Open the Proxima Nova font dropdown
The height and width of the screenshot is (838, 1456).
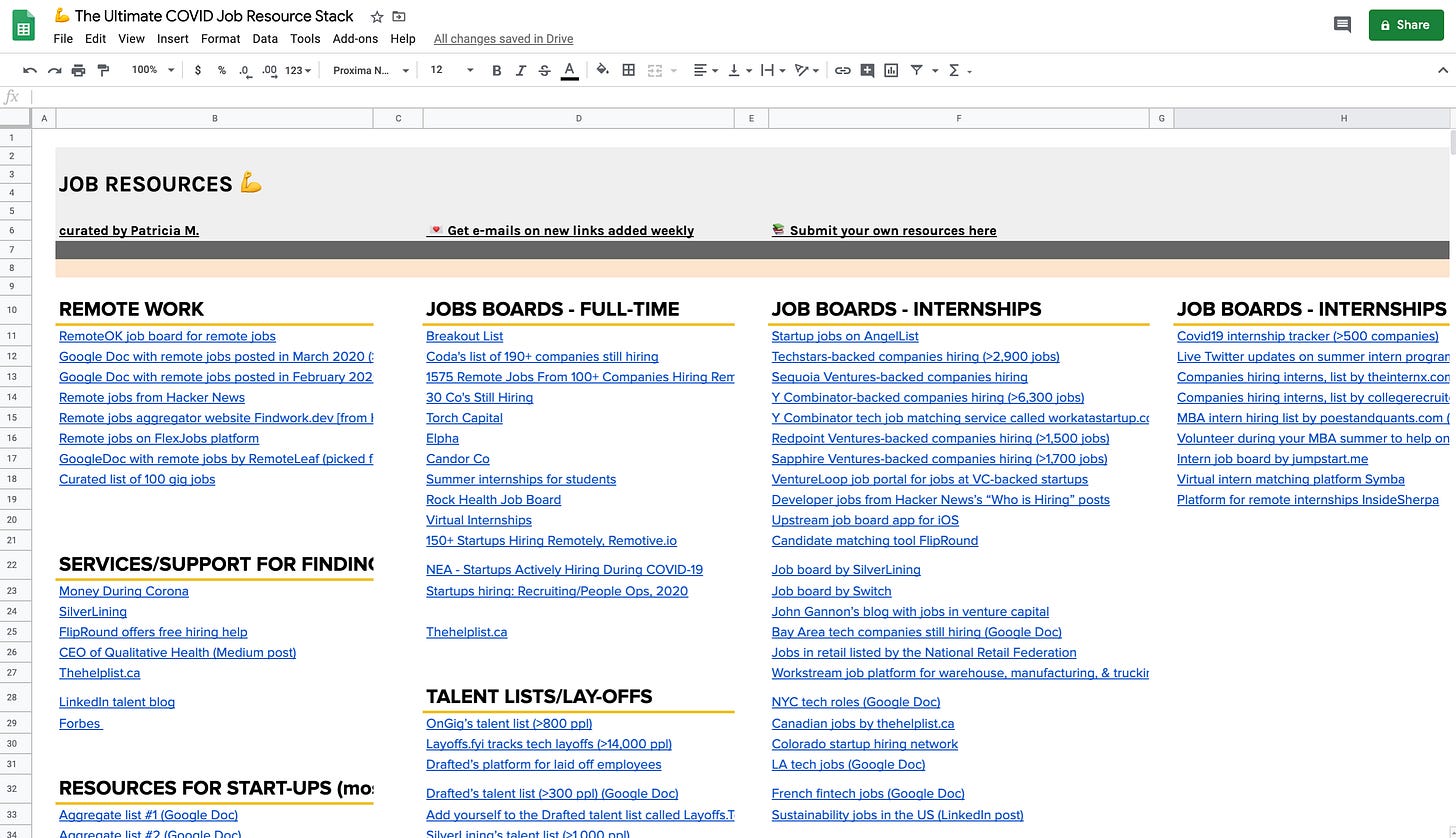[371, 70]
